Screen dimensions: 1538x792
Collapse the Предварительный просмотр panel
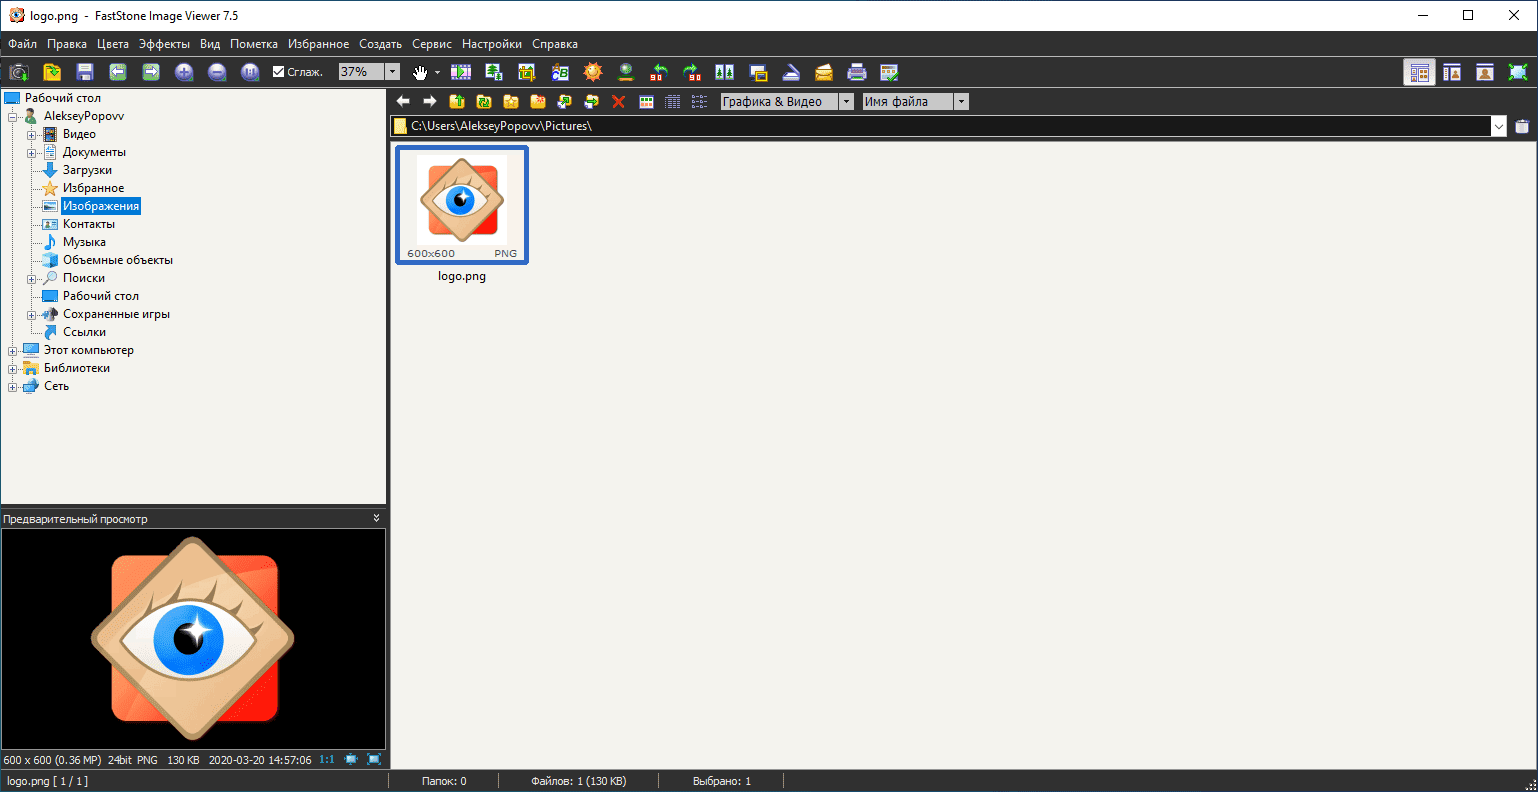click(x=377, y=518)
